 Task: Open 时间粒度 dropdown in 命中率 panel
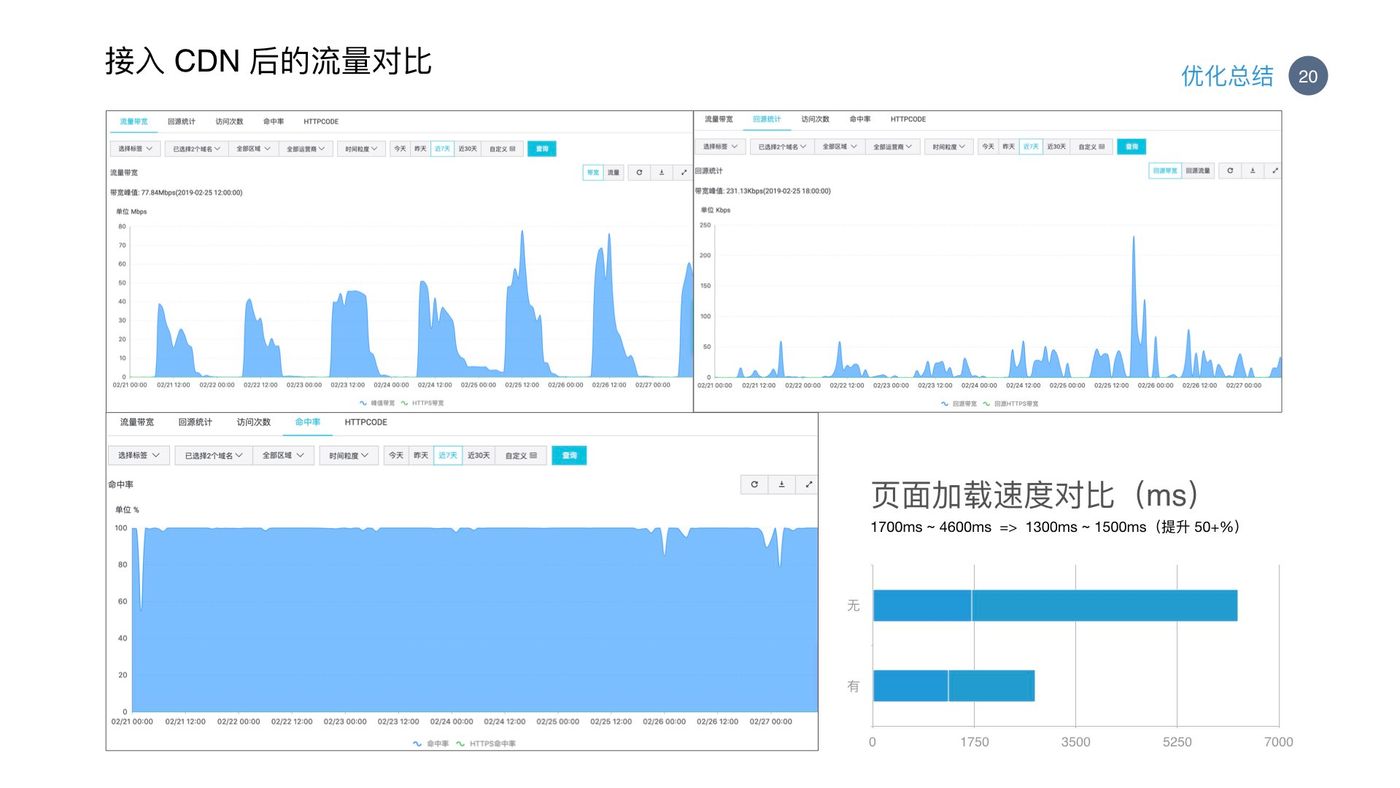pyautogui.click(x=349, y=455)
